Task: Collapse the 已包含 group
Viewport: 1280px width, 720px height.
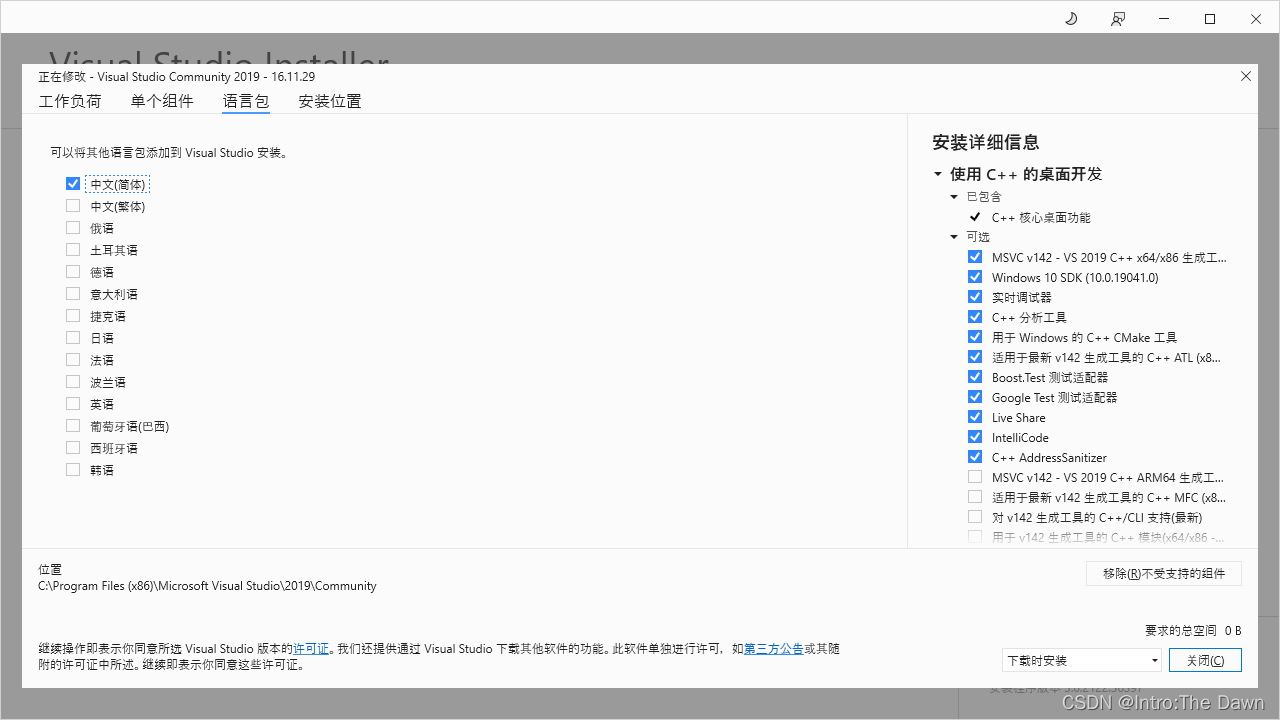Action: pyautogui.click(x=954, y=197)
